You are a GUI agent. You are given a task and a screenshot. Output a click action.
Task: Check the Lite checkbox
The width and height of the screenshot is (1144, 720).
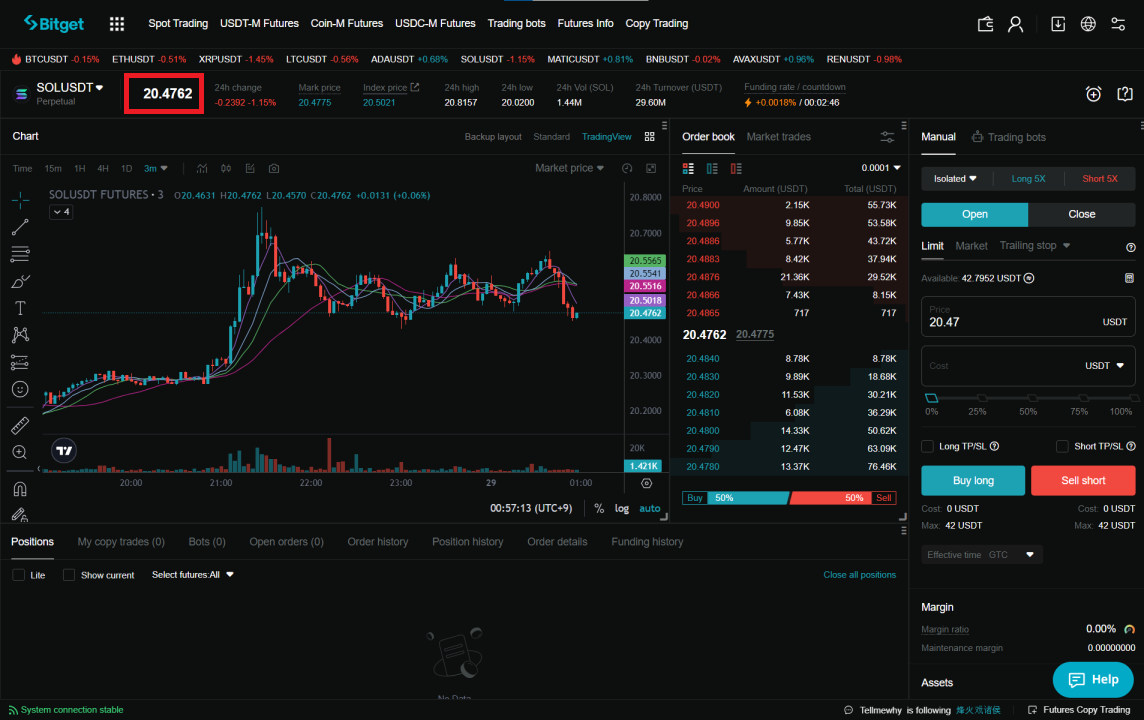[19, 575]
